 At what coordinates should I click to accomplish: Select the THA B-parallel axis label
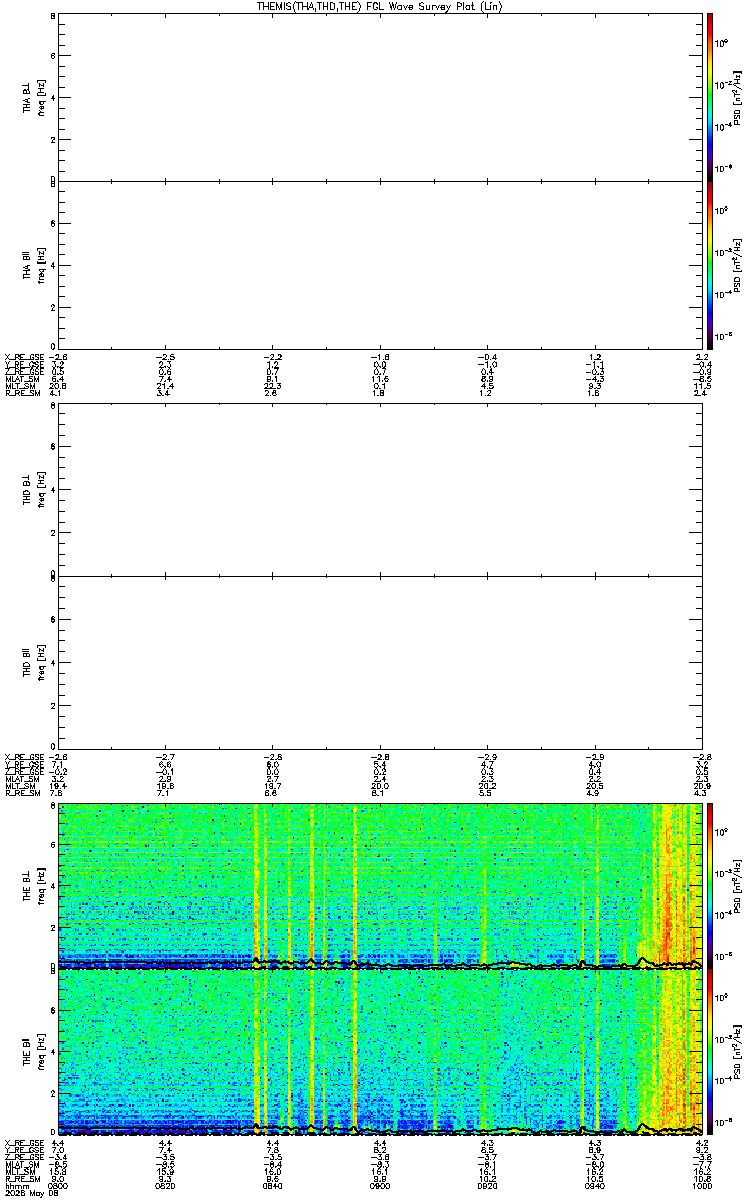click(28, 265)
